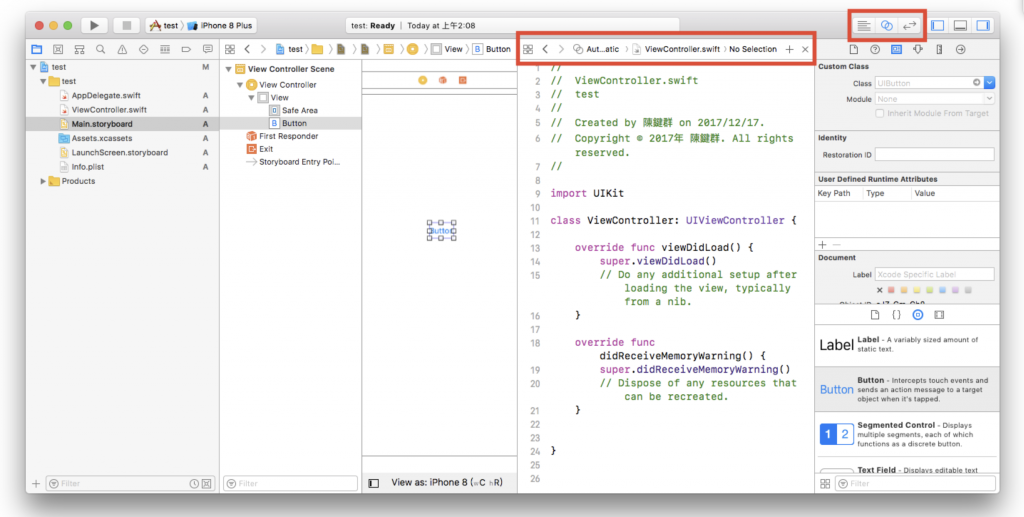The image size is (1024, 517).
Task: Collapse the View item in outline
Action: [x=251, y=97]
